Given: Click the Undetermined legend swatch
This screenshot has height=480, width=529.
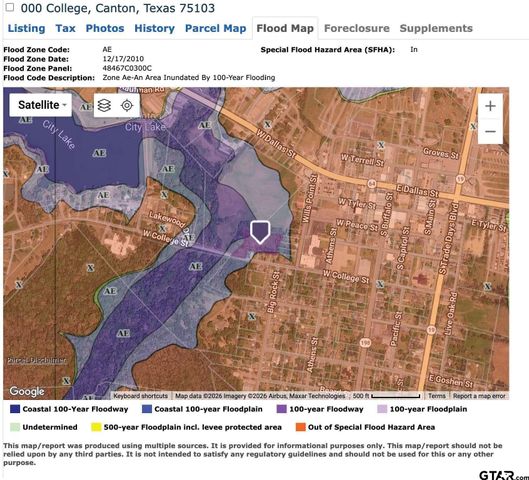Looking at the screenshot, I should pyautogui.click(x=15, y=427).
